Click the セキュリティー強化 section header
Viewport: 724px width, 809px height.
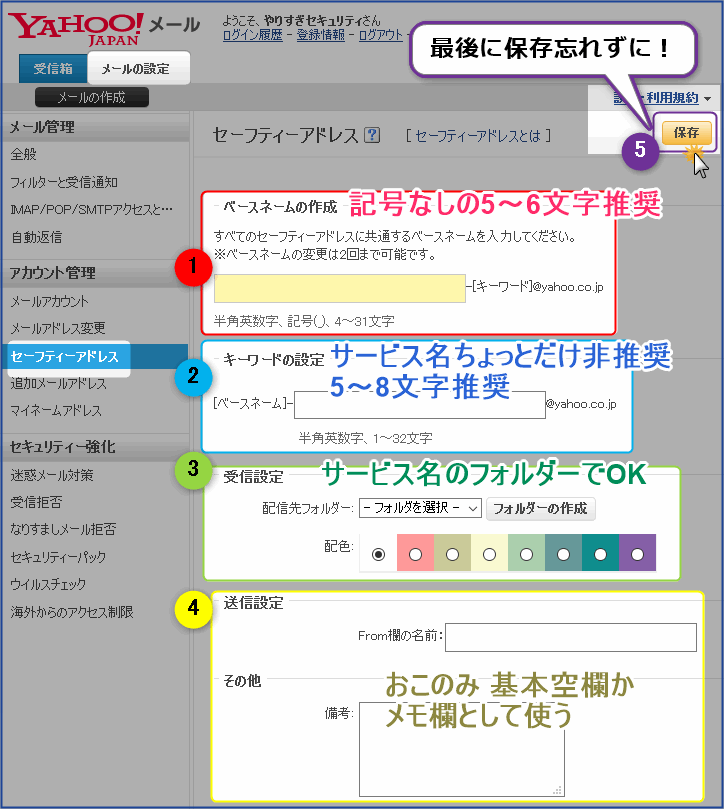point(62,447)
